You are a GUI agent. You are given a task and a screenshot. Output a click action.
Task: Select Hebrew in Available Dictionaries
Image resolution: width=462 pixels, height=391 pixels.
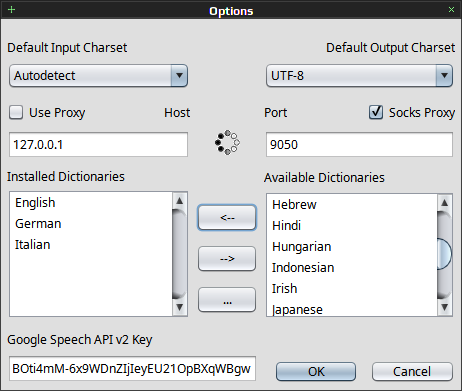(352, 205)
